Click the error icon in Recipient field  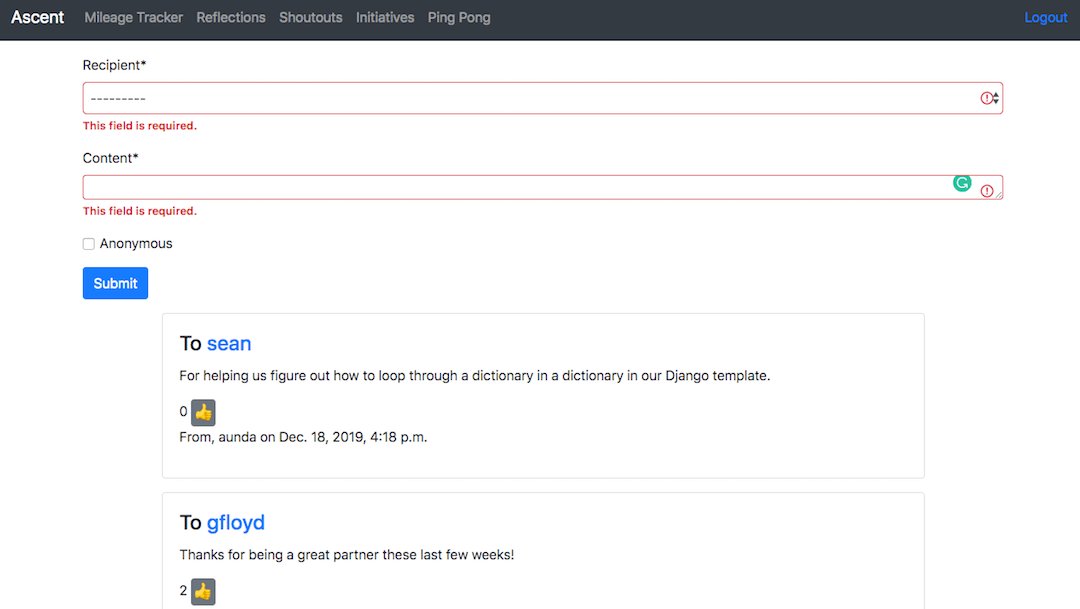(986, 99)
